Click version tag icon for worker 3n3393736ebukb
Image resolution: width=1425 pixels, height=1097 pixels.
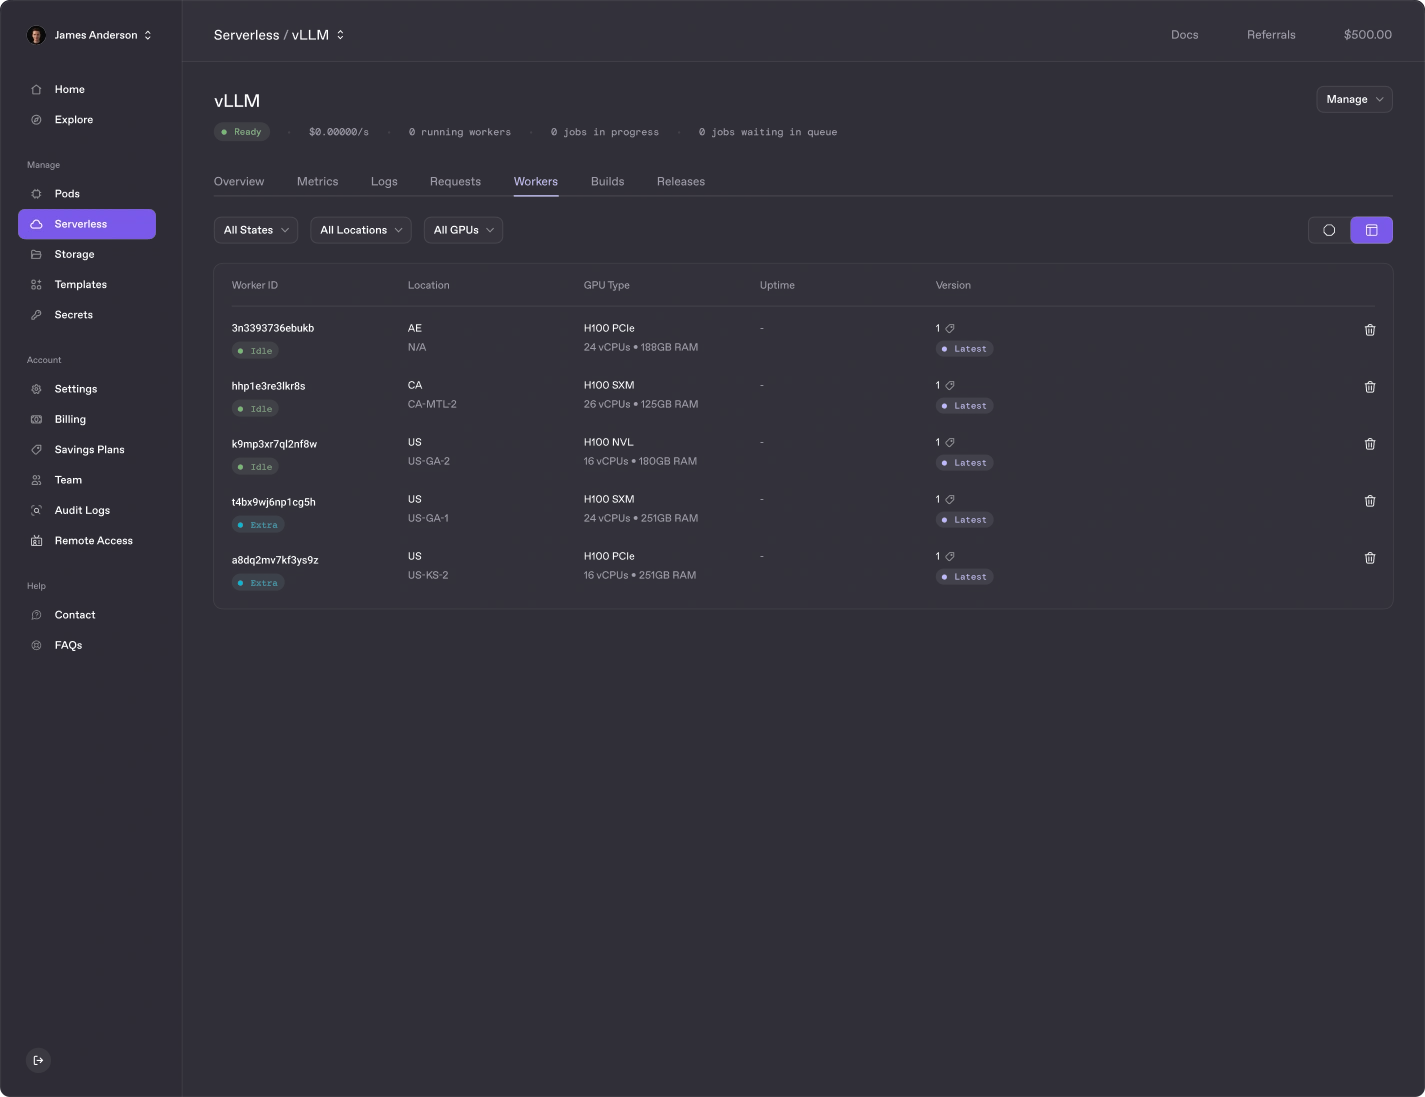tap(950, 328)
